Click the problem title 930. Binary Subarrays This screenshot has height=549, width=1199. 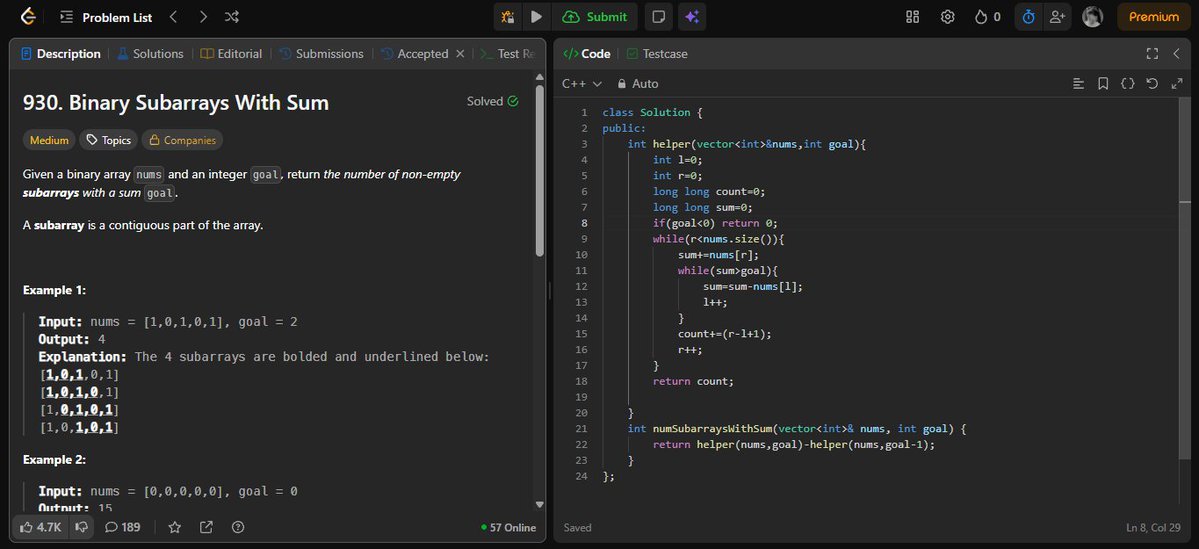pyautogui.click(x=176, y=102)
